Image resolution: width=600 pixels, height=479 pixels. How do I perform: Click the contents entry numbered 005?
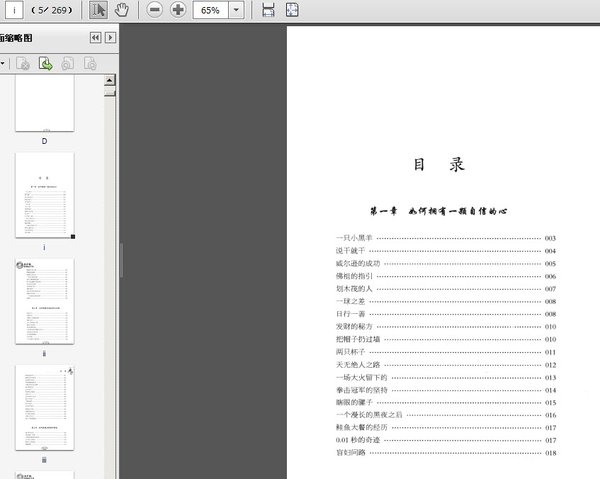(x=446, y=263)
